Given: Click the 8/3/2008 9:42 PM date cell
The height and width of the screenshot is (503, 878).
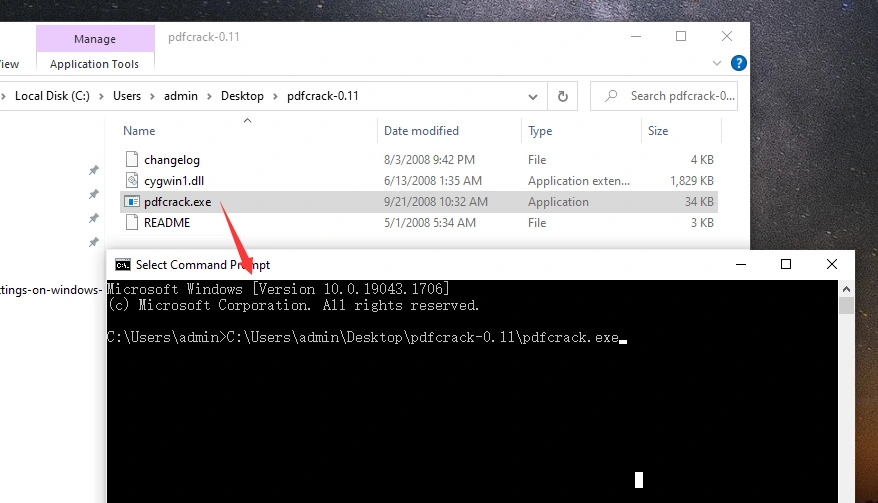Looking at the screenshot, I should (429, 160).
